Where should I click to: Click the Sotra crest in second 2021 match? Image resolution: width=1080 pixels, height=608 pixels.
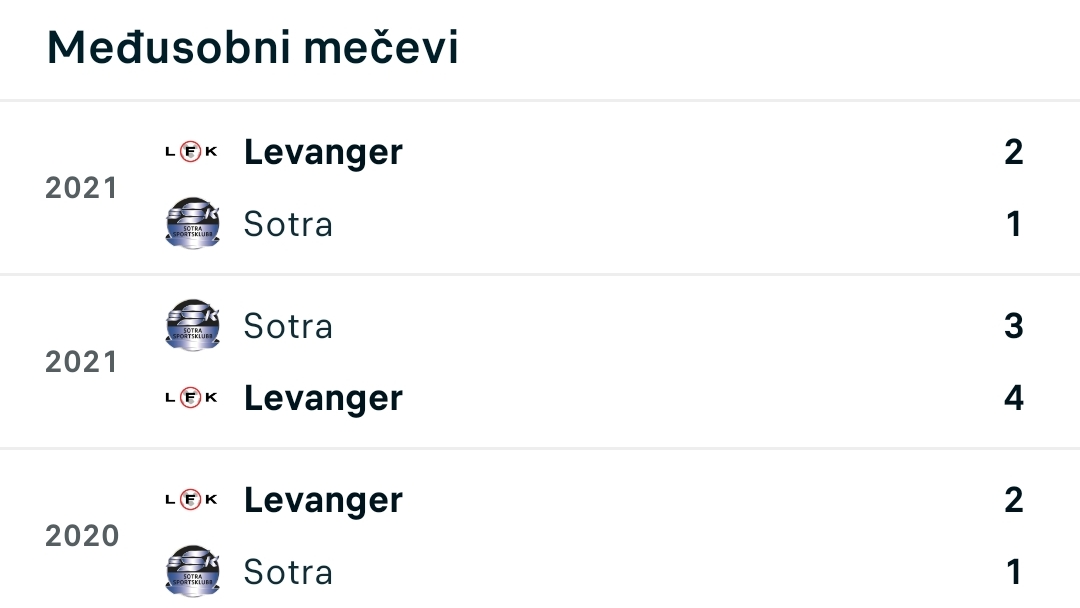(x=193, y=325)
